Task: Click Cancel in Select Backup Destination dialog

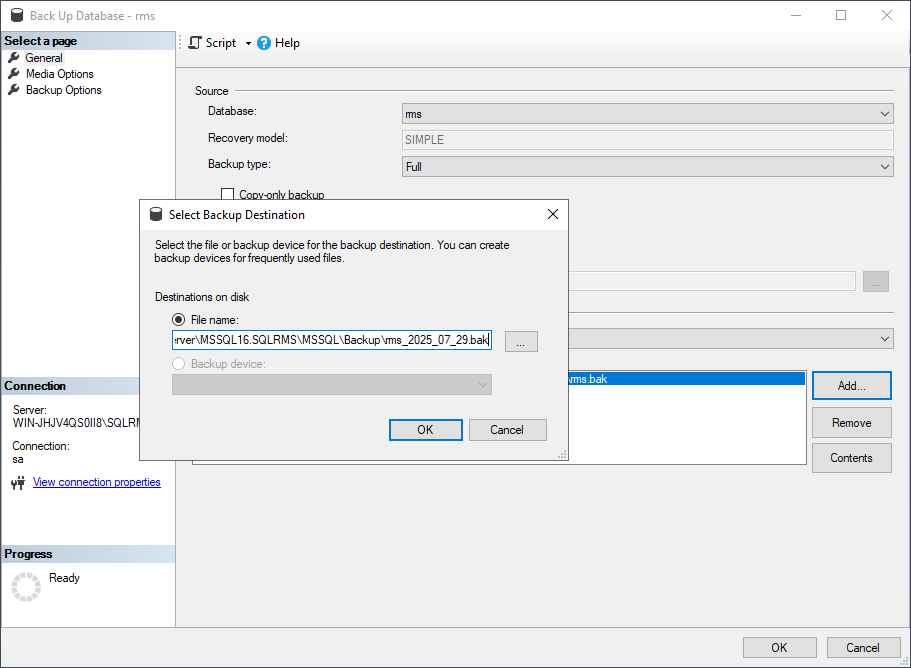Action: coord(507,430)
